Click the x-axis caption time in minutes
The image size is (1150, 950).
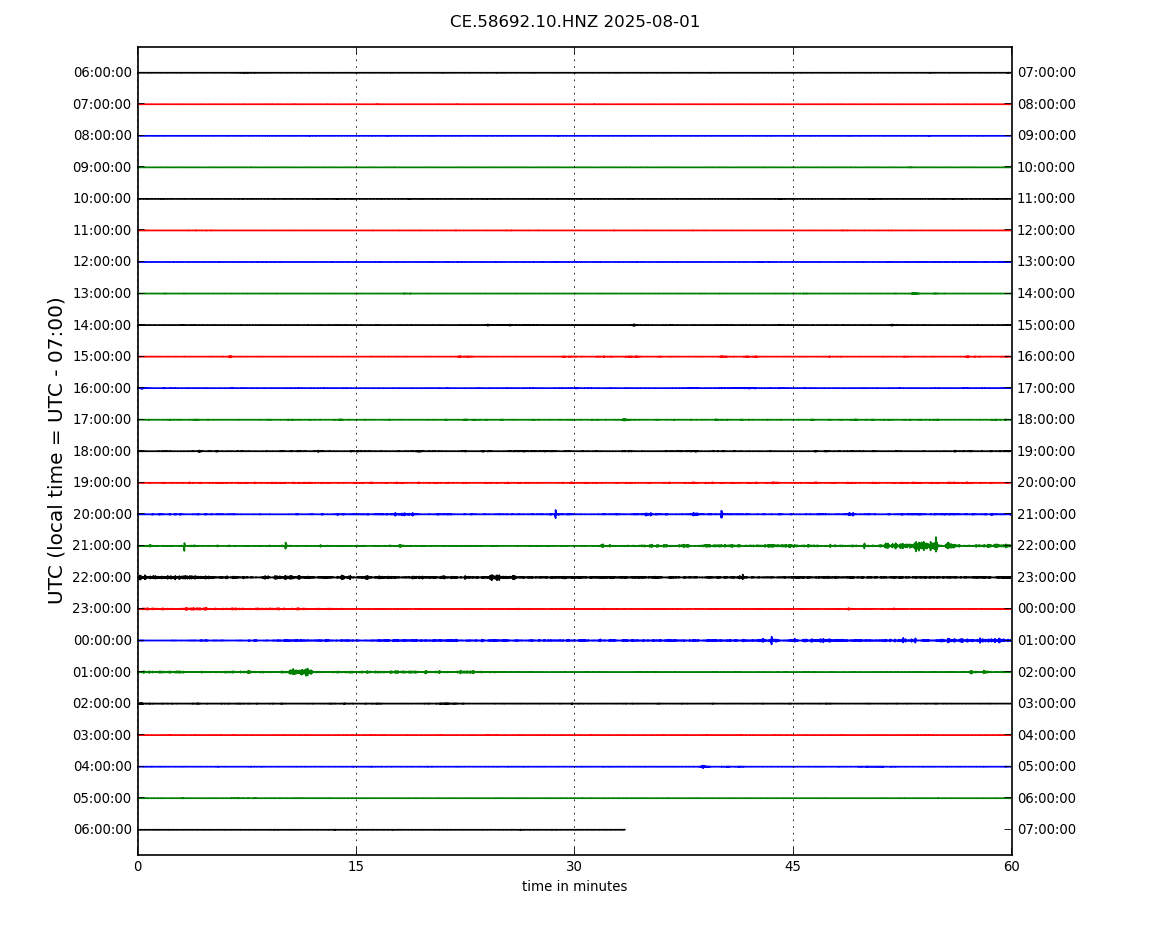tap(574, 887)
